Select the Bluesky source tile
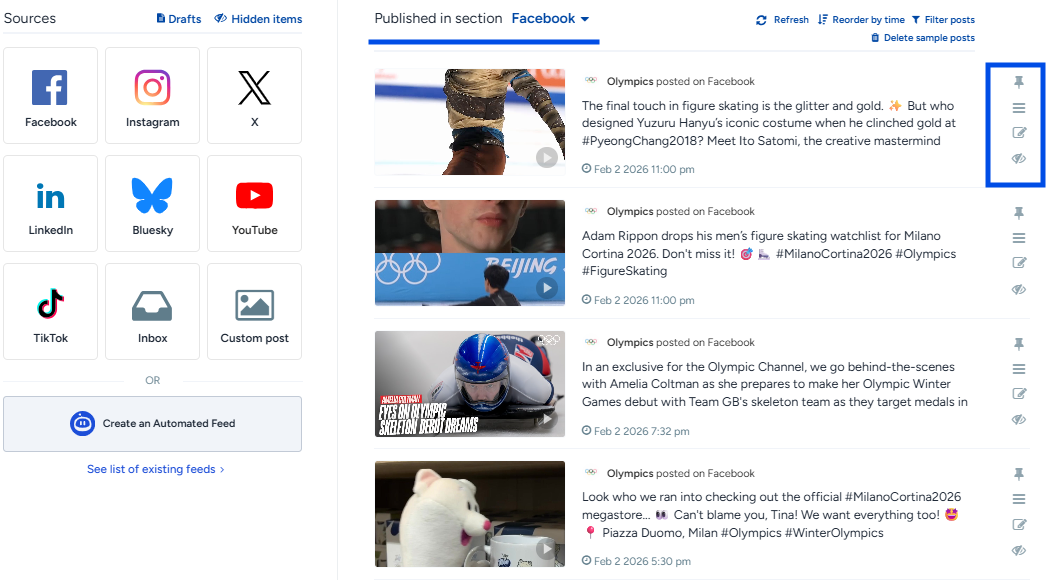Image resolution: width=1055 pixels, height=580 pixels. point(153,203)
